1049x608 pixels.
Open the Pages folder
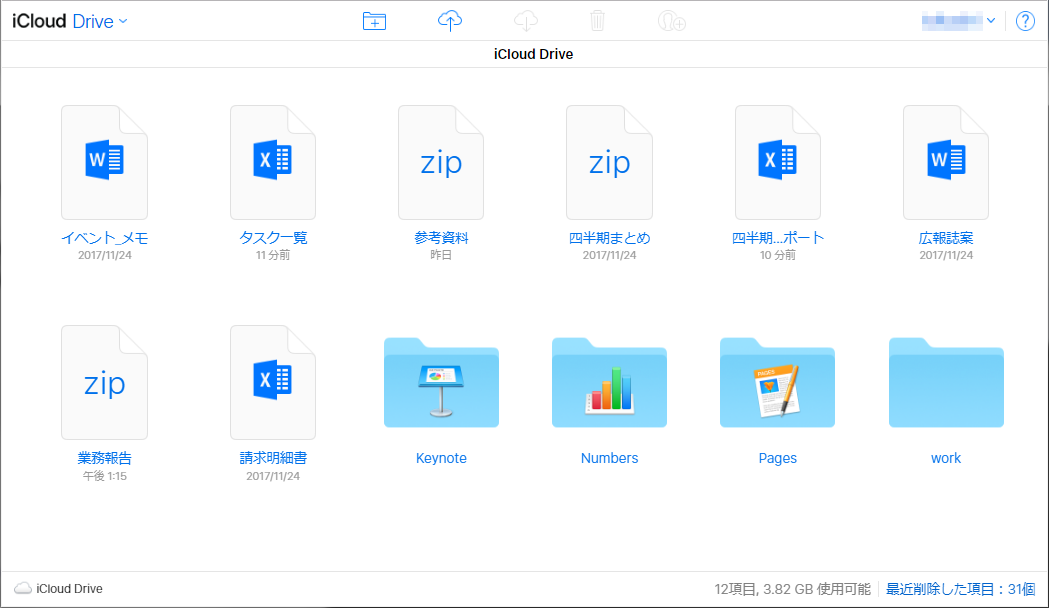[777, 383]
